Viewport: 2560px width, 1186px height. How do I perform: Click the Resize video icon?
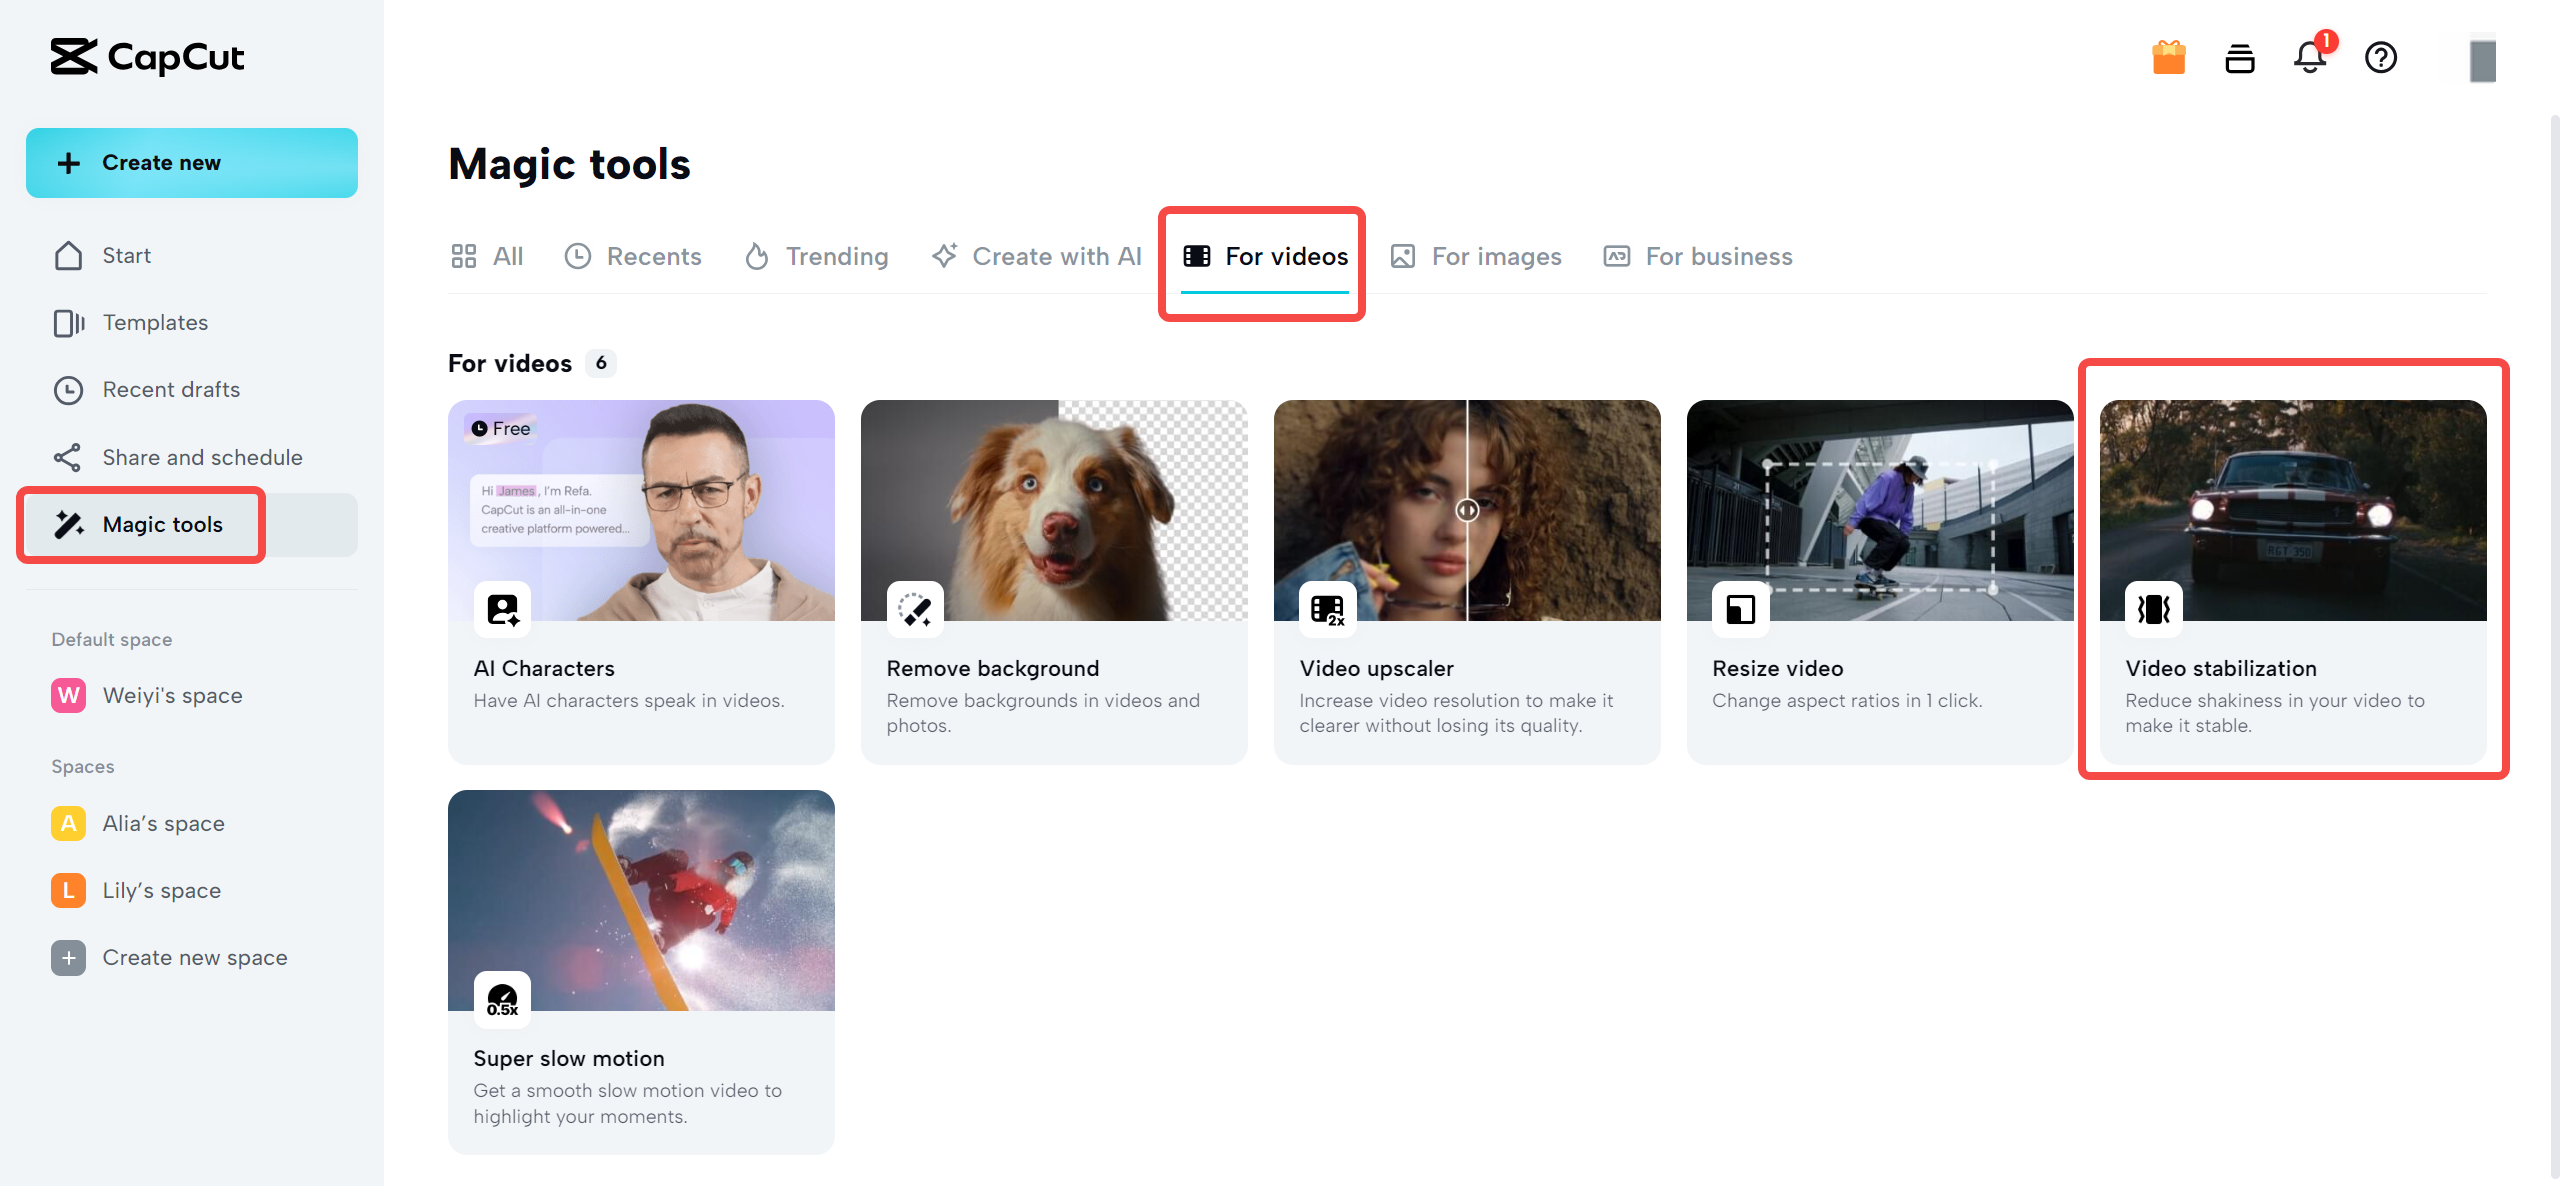coord(1740,609)
